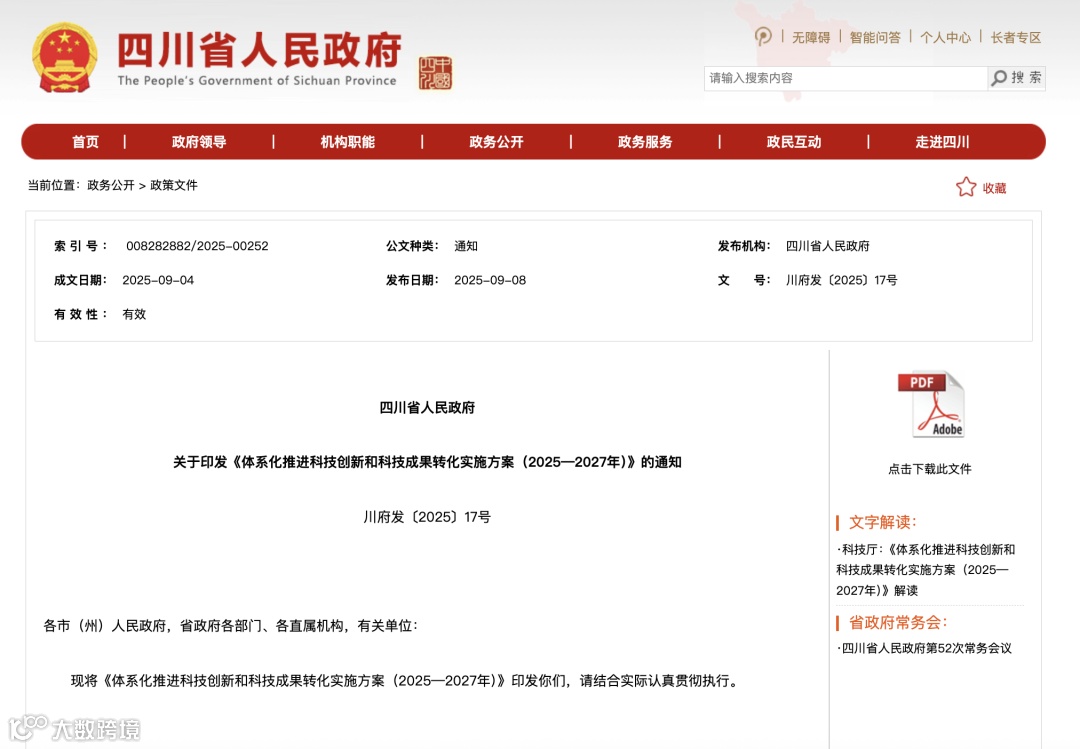Screen dimensions: 1080x749
Task: Click 点击下载此文件 link
Action: tap(929, 469)
